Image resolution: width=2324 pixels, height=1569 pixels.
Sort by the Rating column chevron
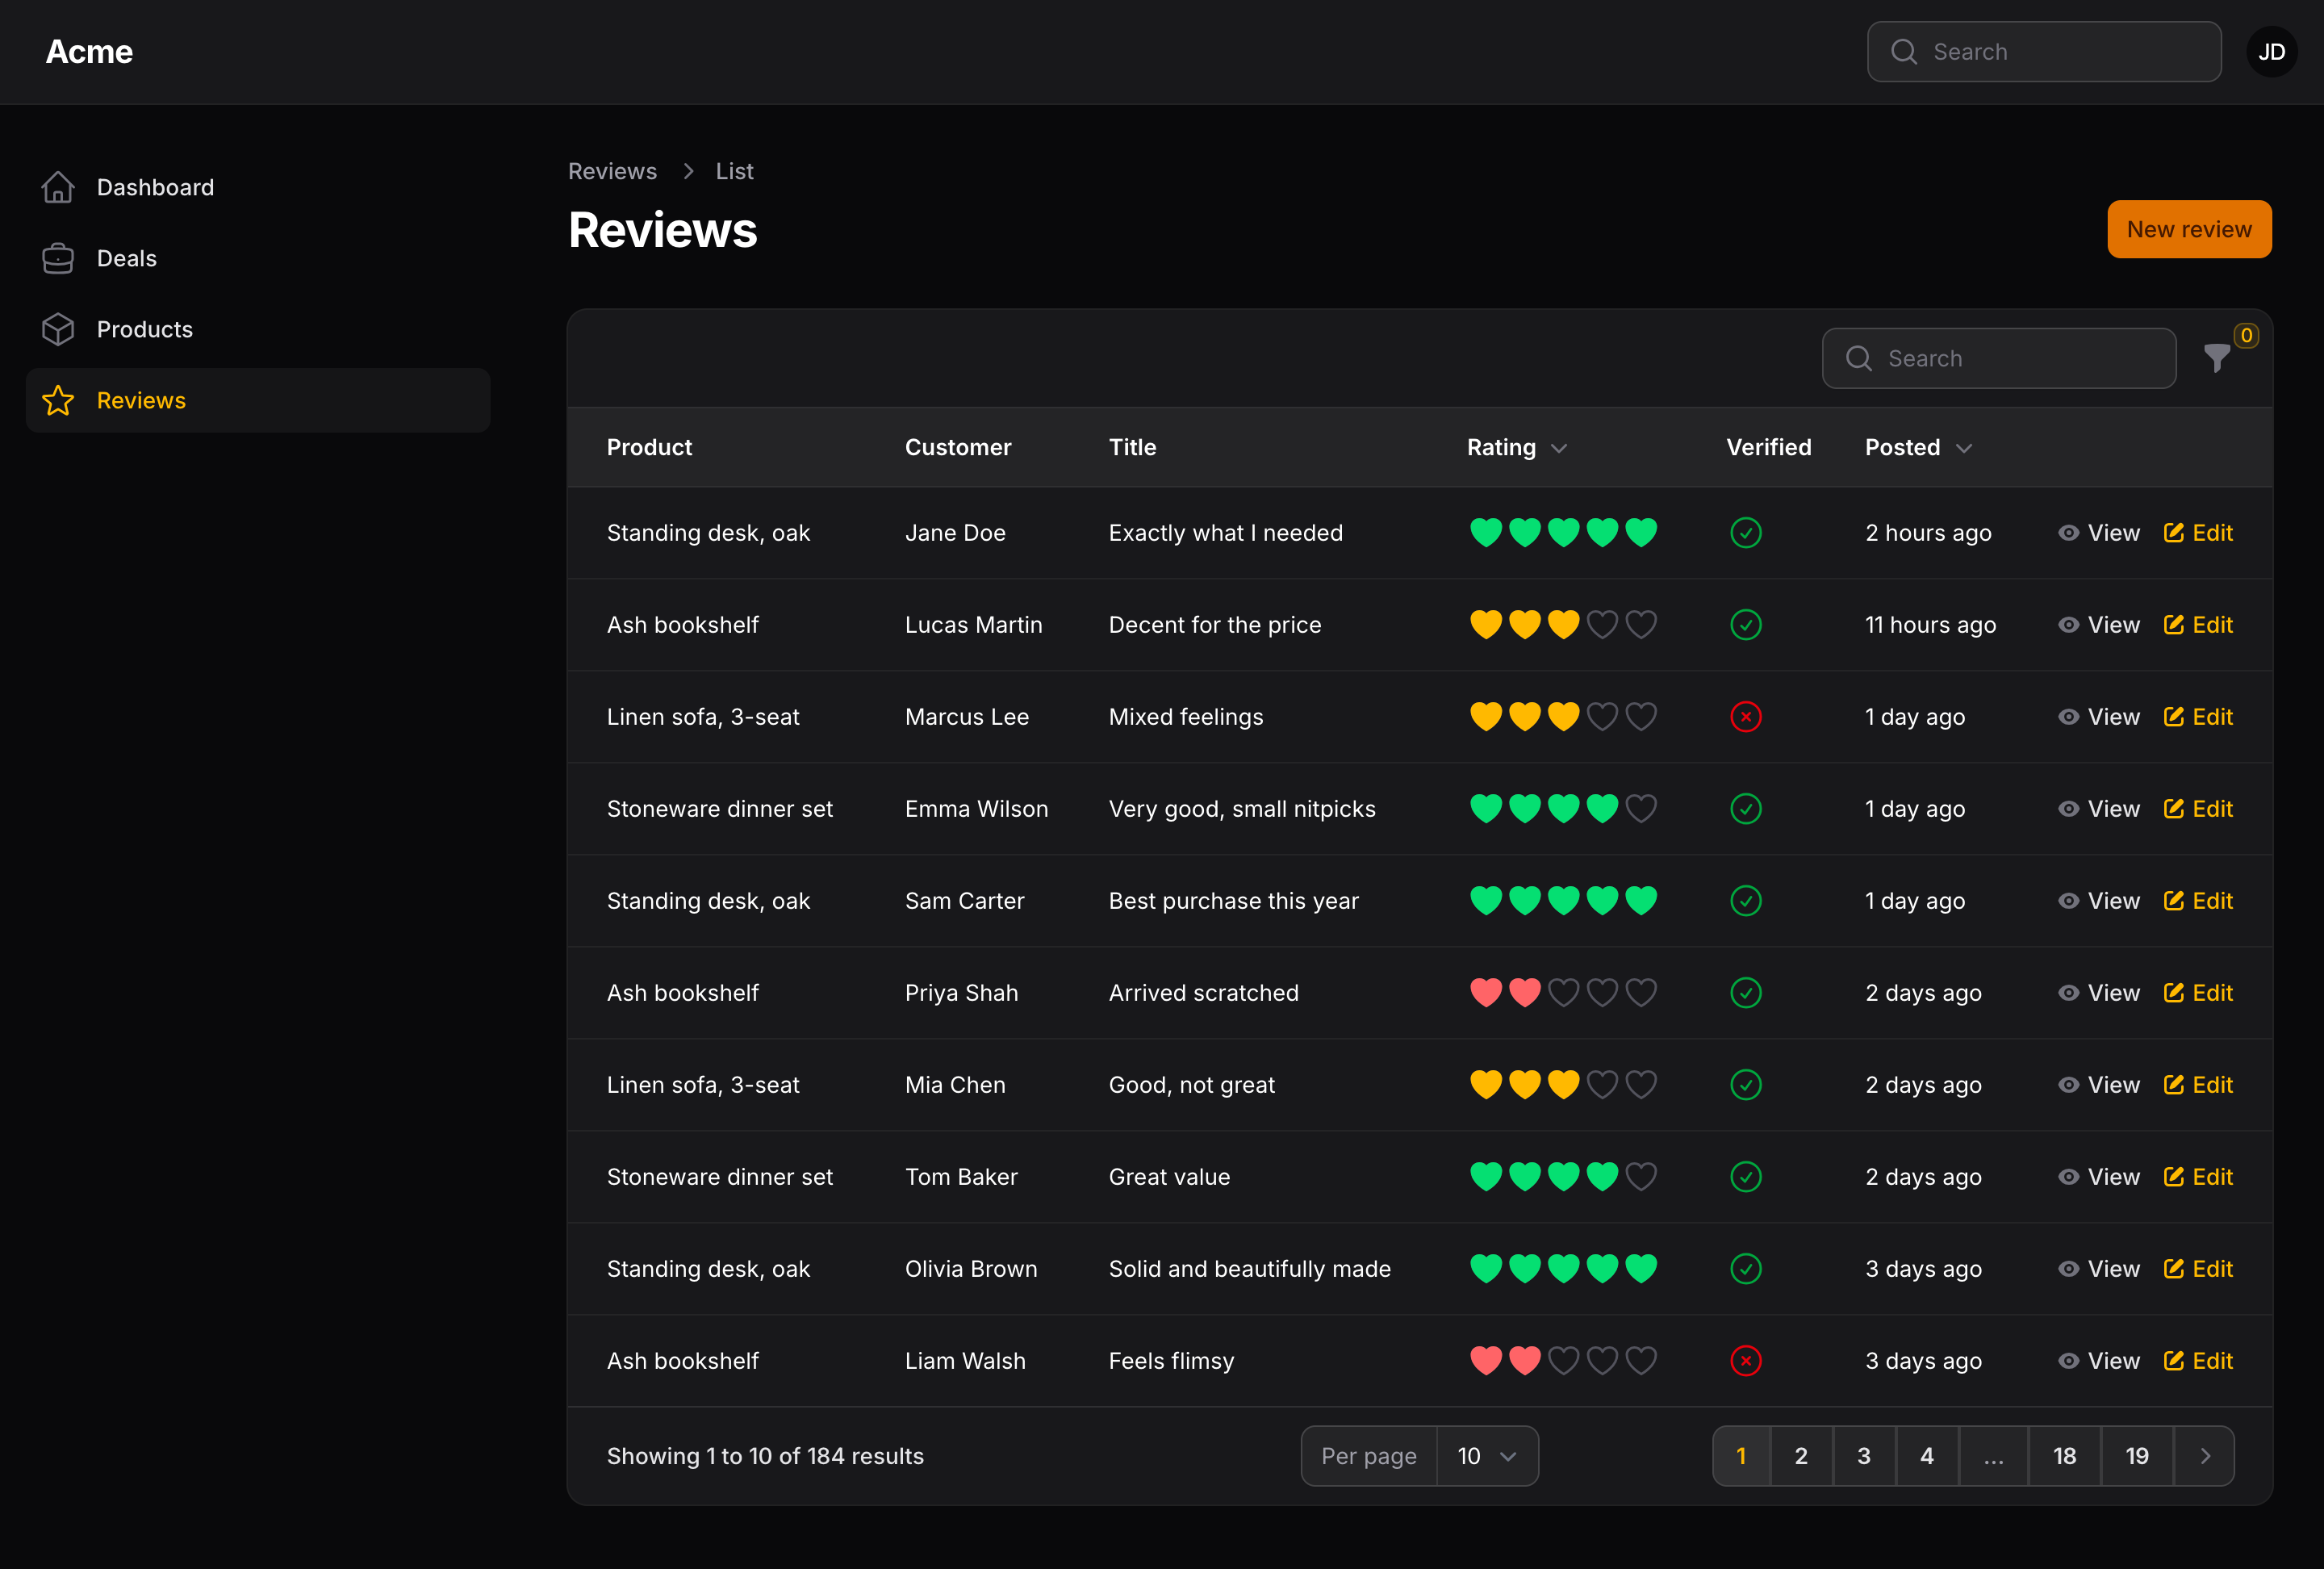click(1558, 448)
